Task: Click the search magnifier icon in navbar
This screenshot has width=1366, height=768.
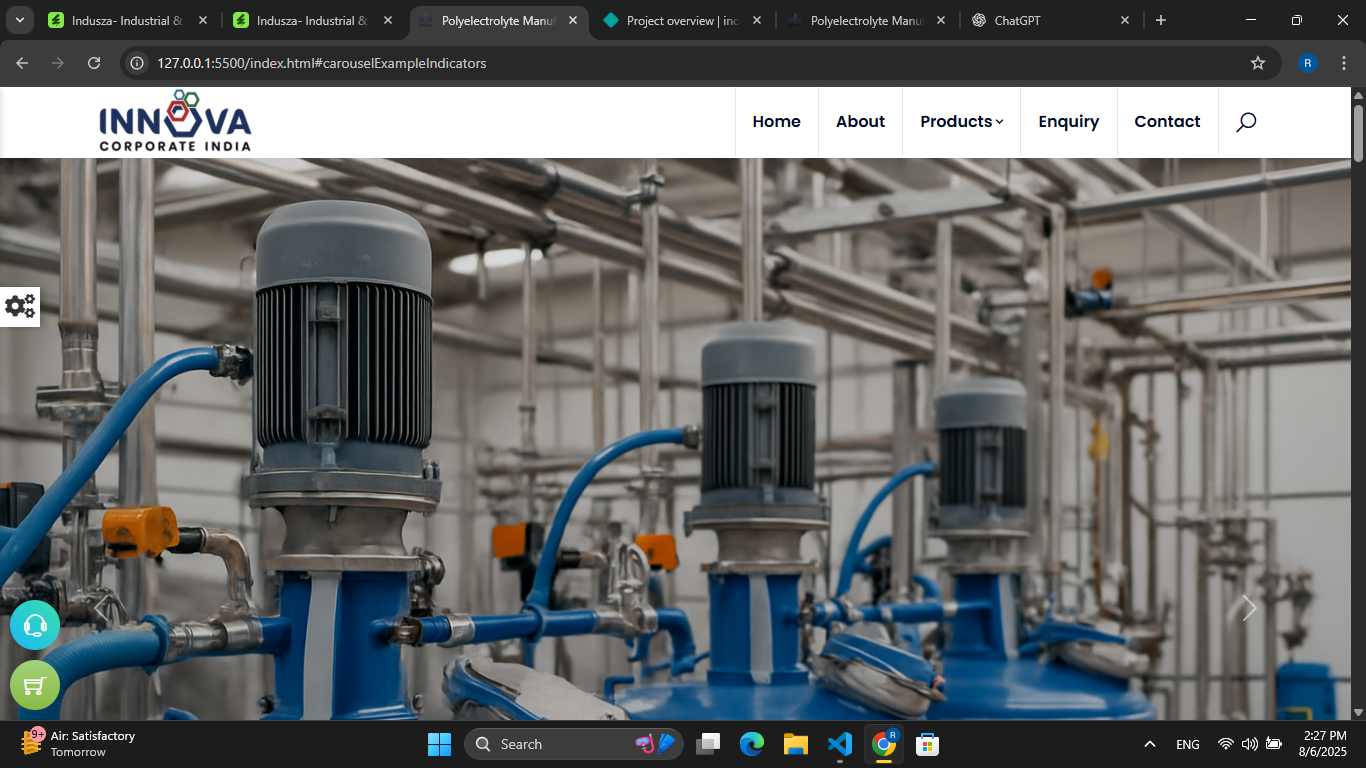Action: (x=1245, y=122)
